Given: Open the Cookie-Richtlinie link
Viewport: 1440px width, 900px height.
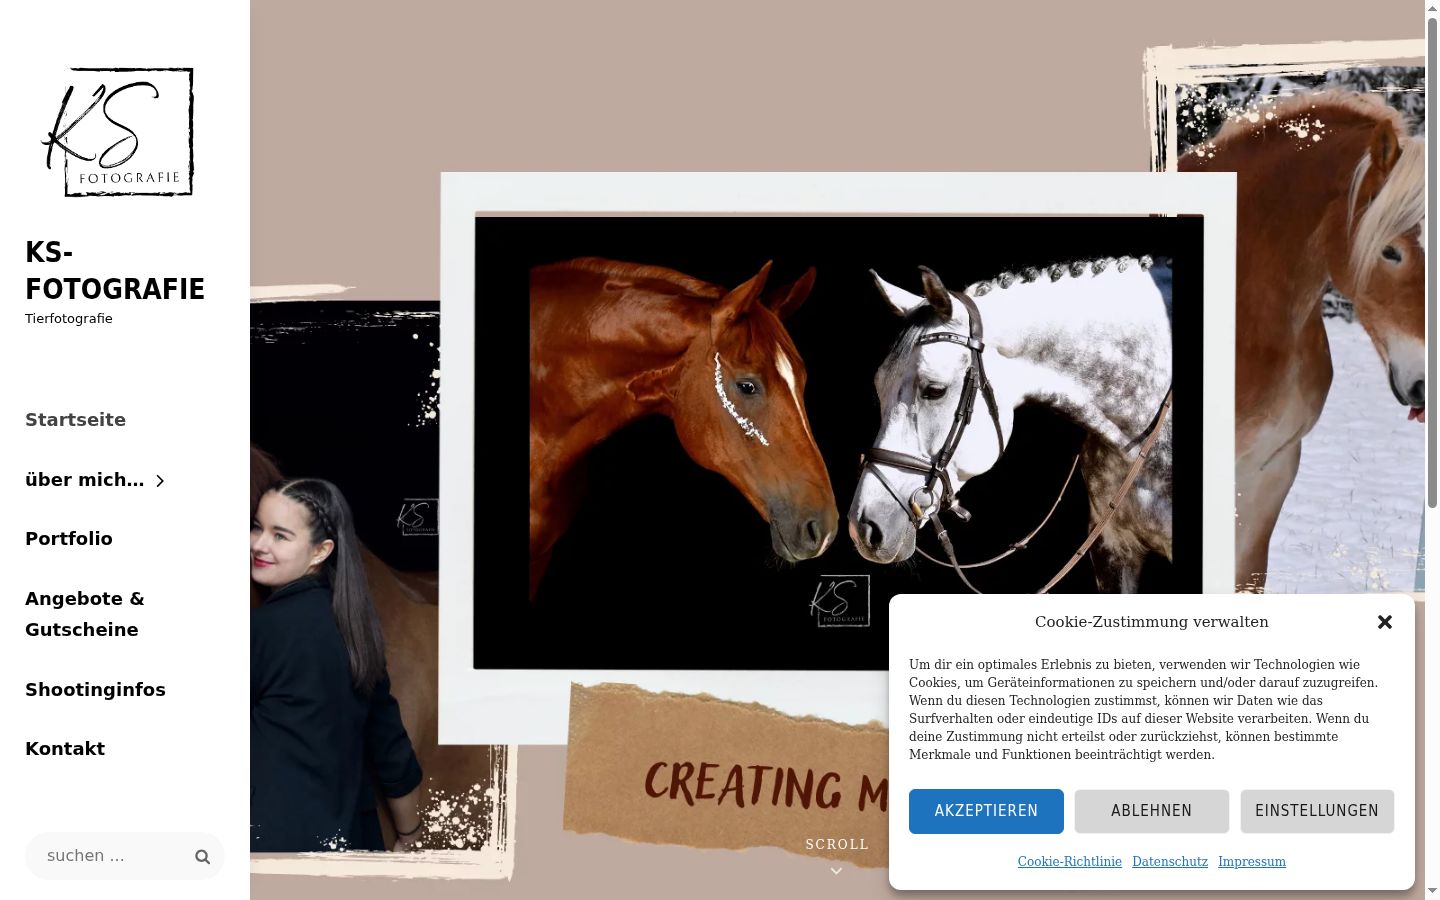Looking at the screenshot, I should pyautogui.click(x=1070, y=862).
